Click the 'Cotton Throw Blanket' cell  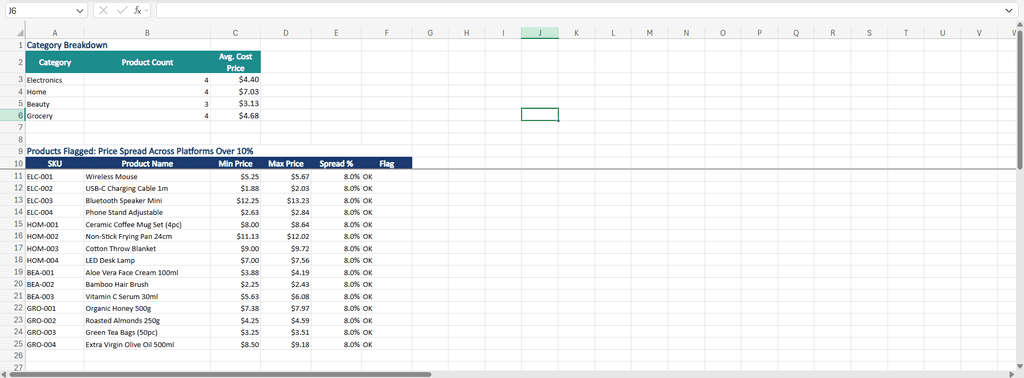(x=147, y=248)
